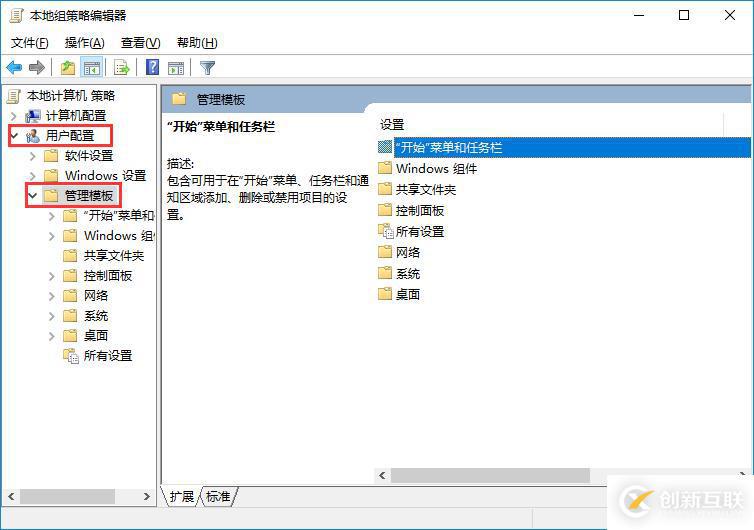Click the Forward arrow toolbar icon
Image resolution: width=754 pixels, height=530 pixels.
tap(37, 68)
